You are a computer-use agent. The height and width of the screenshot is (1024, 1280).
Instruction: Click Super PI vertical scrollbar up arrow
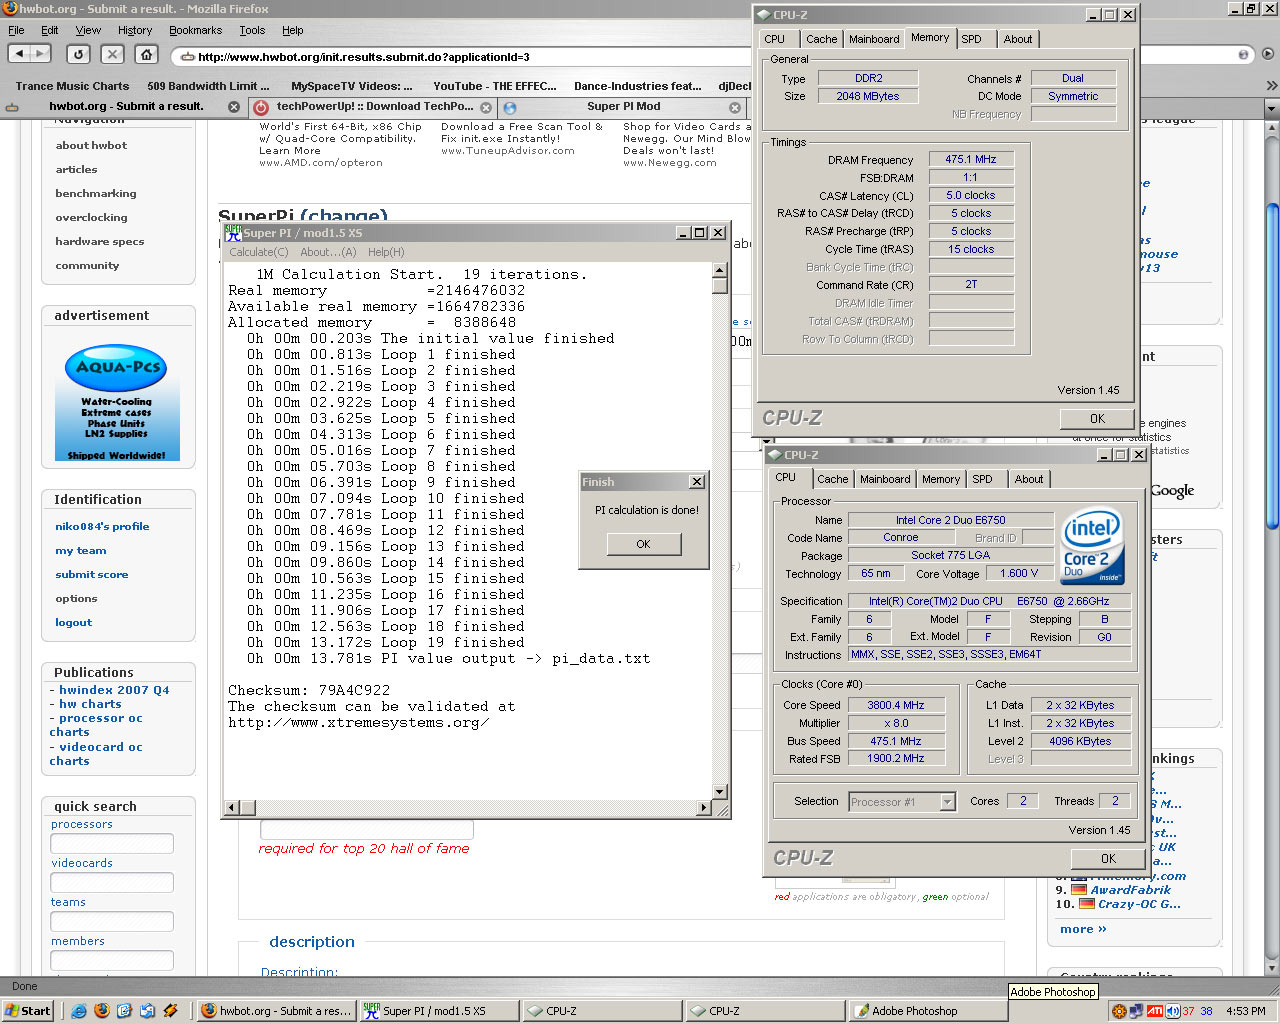[719, 270]
